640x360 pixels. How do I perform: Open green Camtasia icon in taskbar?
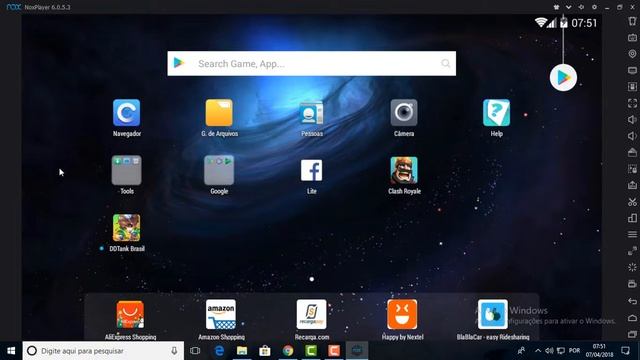[311, 351]
